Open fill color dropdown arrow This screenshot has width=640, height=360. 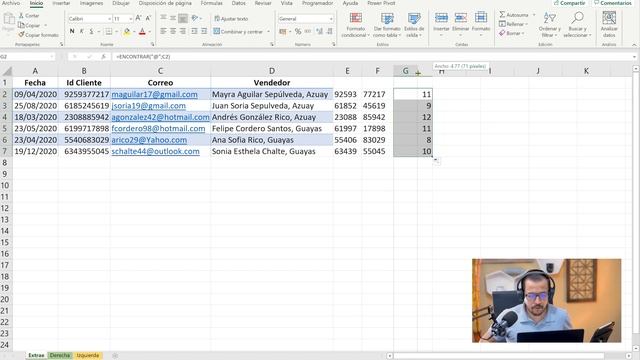[x=134, y=31]
